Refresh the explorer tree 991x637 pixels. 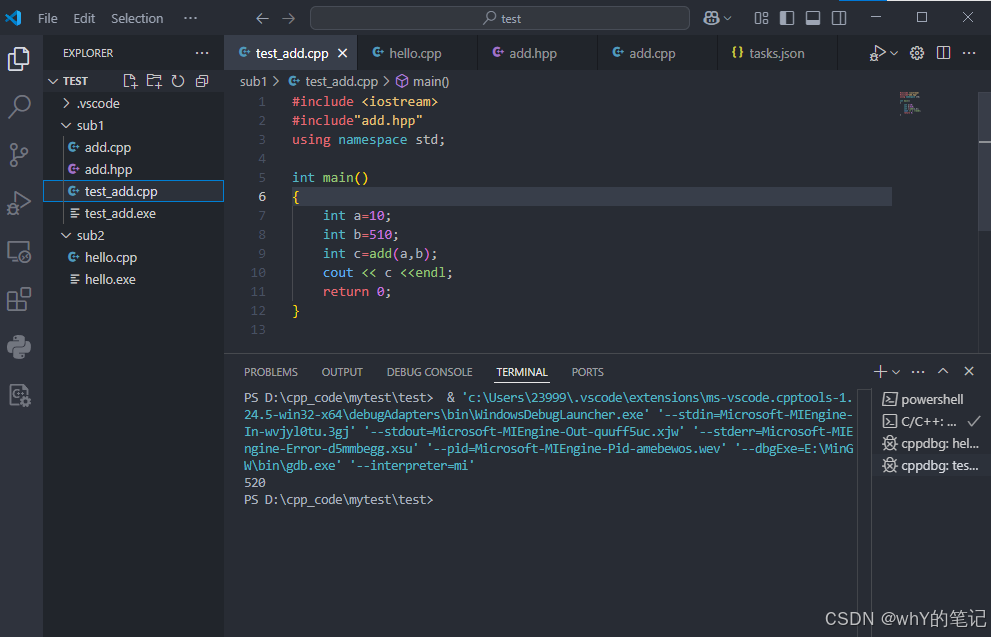[x=178, y=81]
